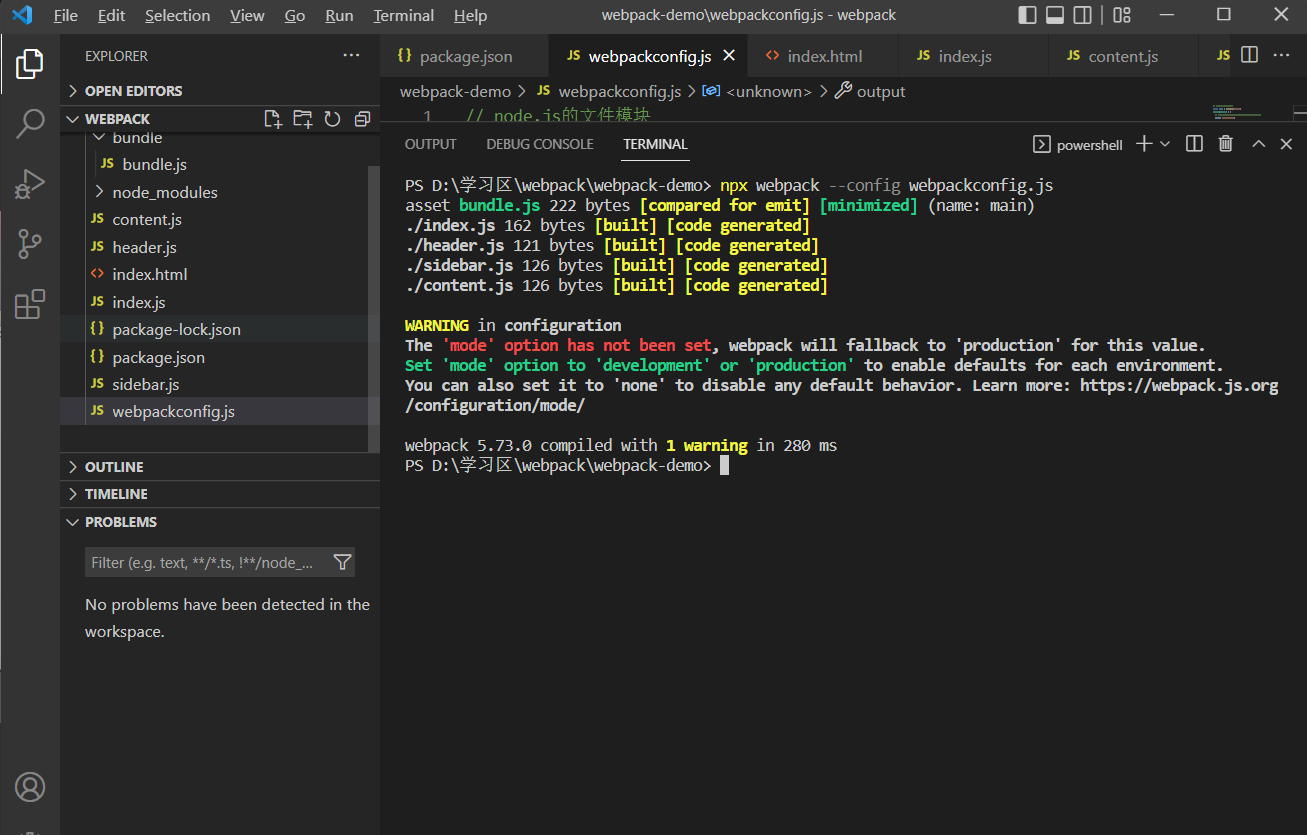Switch to the content.js editor tab
1307x835 pixels.
tap(1122, 56)
